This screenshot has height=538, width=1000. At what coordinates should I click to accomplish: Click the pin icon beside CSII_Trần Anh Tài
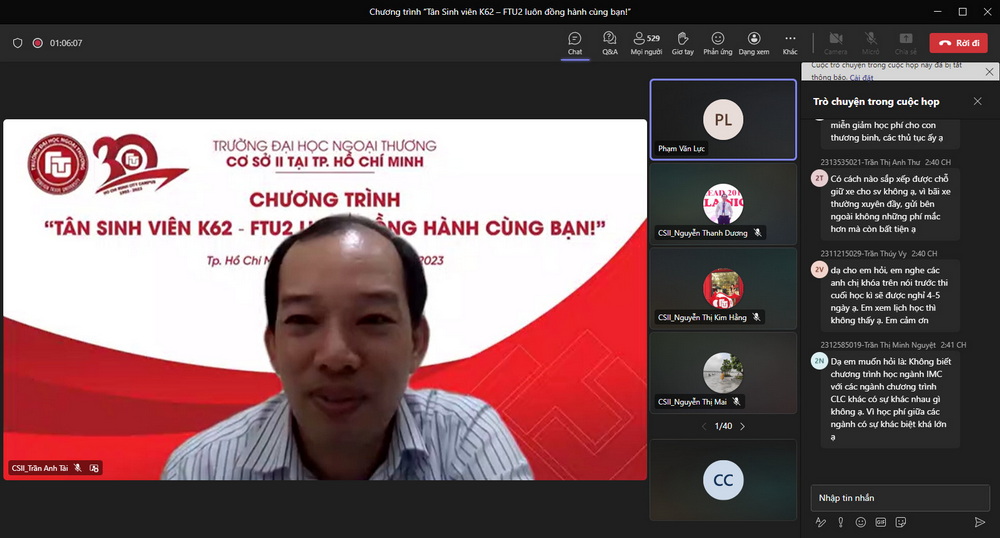click(94, 468)
